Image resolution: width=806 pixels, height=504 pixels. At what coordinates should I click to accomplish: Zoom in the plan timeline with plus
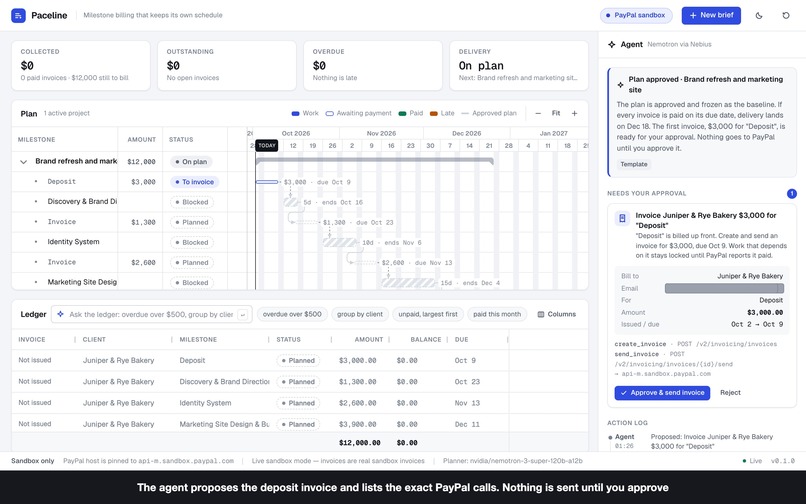point(574,113)
